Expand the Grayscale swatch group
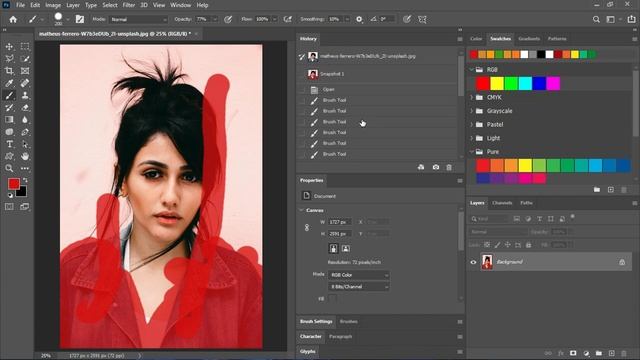This screenshot has width=640, height=360. (472, 111)
